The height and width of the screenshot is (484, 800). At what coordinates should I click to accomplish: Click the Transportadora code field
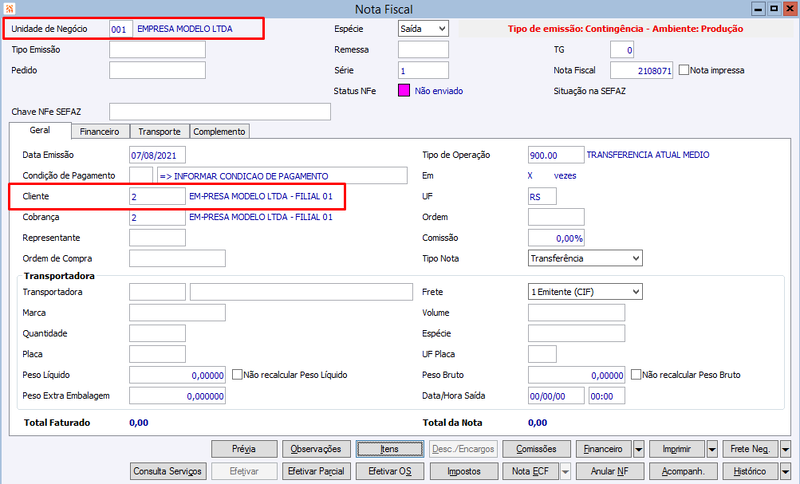click(157, 292)
